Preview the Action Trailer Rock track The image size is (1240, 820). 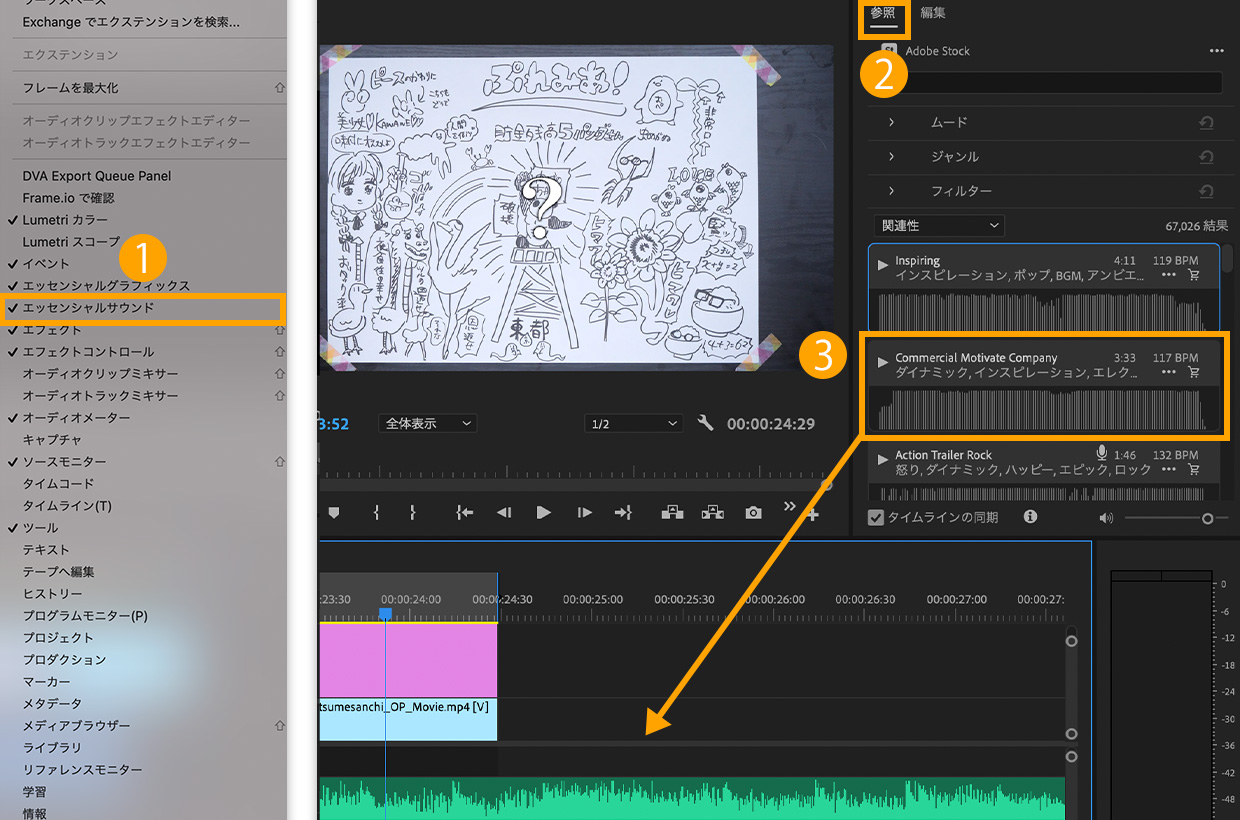point(883,459)
